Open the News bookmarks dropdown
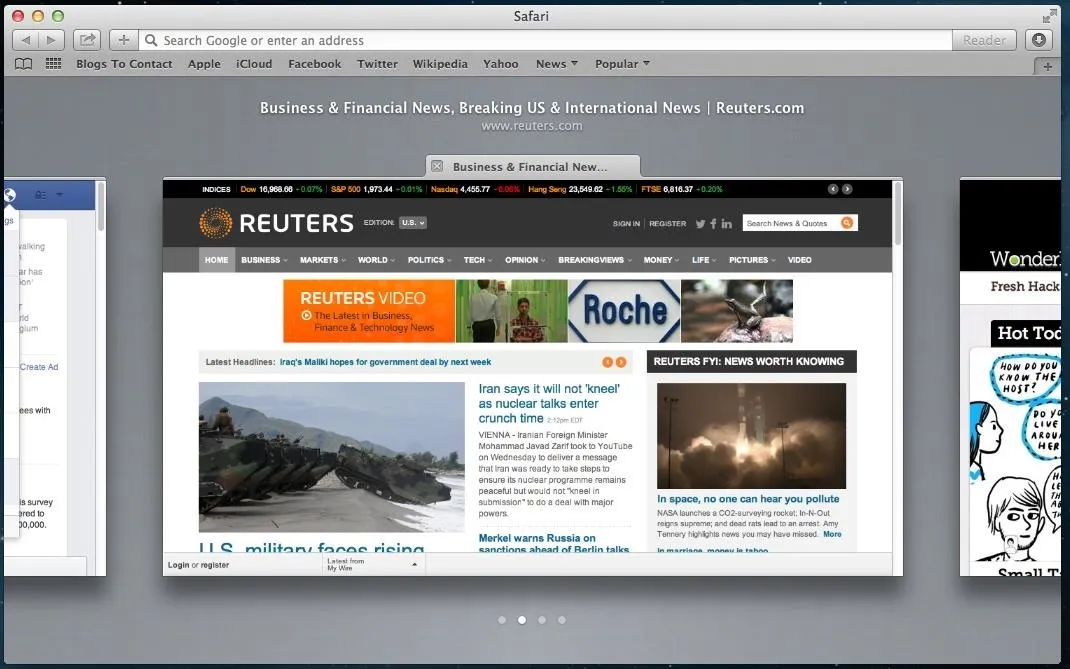The width and height of the screenshot is (1070, 669). point(557,63)
